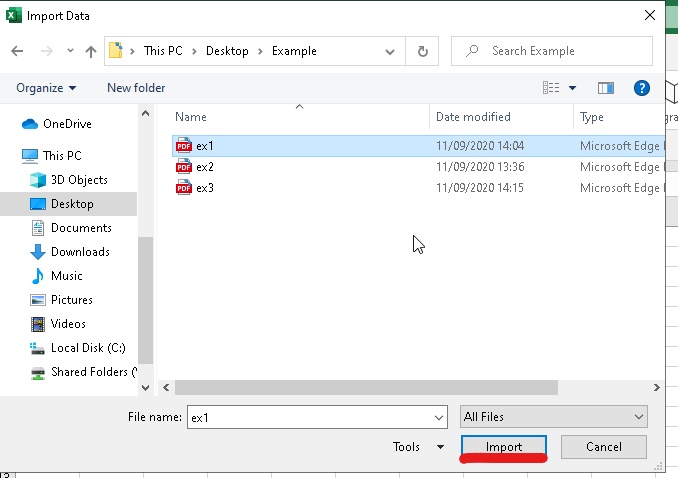
Task: Click the Import button
Action: 504,447
